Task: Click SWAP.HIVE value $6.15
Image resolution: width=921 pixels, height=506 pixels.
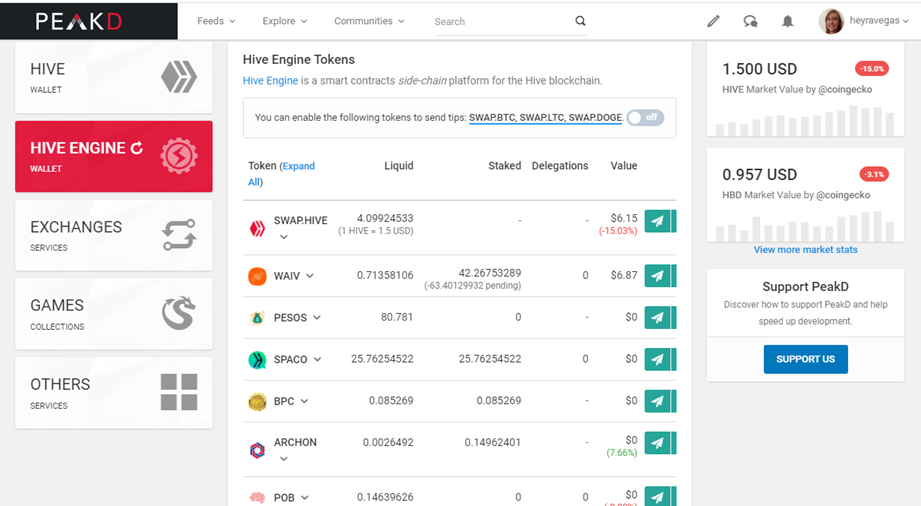Action: click(623, 218)
